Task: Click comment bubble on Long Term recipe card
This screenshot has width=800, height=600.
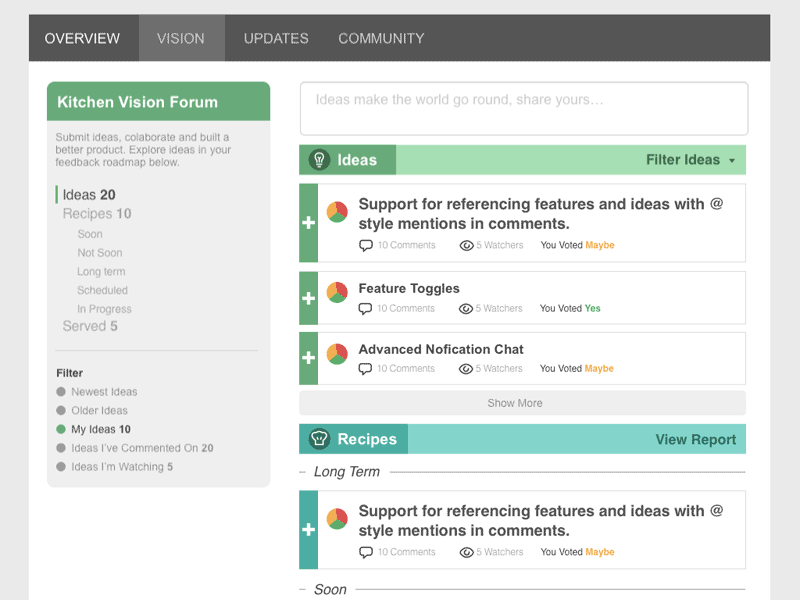Action: point(366,553)
